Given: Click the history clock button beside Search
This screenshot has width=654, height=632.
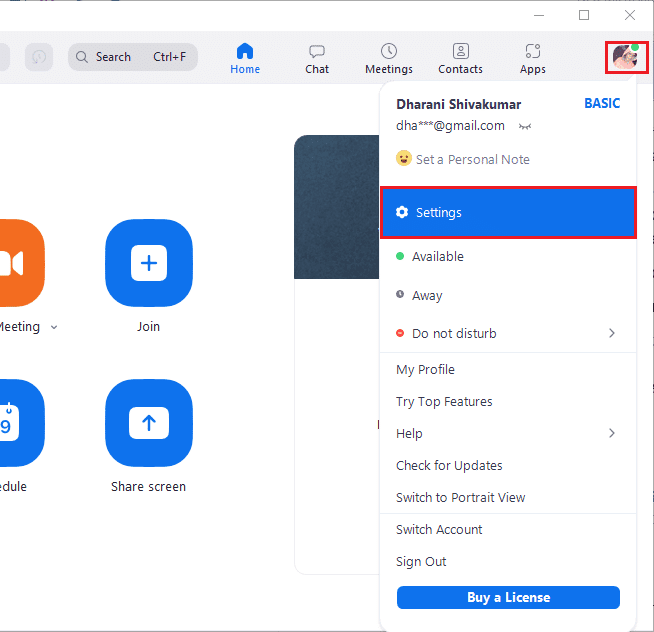Looking at the screenshot, I should (39, 57).
